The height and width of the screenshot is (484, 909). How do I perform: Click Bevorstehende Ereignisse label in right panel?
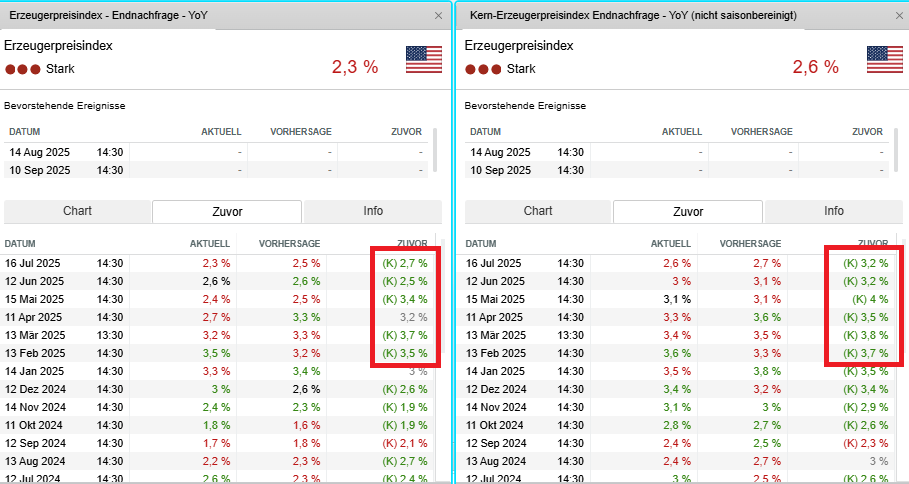(525, 106)
